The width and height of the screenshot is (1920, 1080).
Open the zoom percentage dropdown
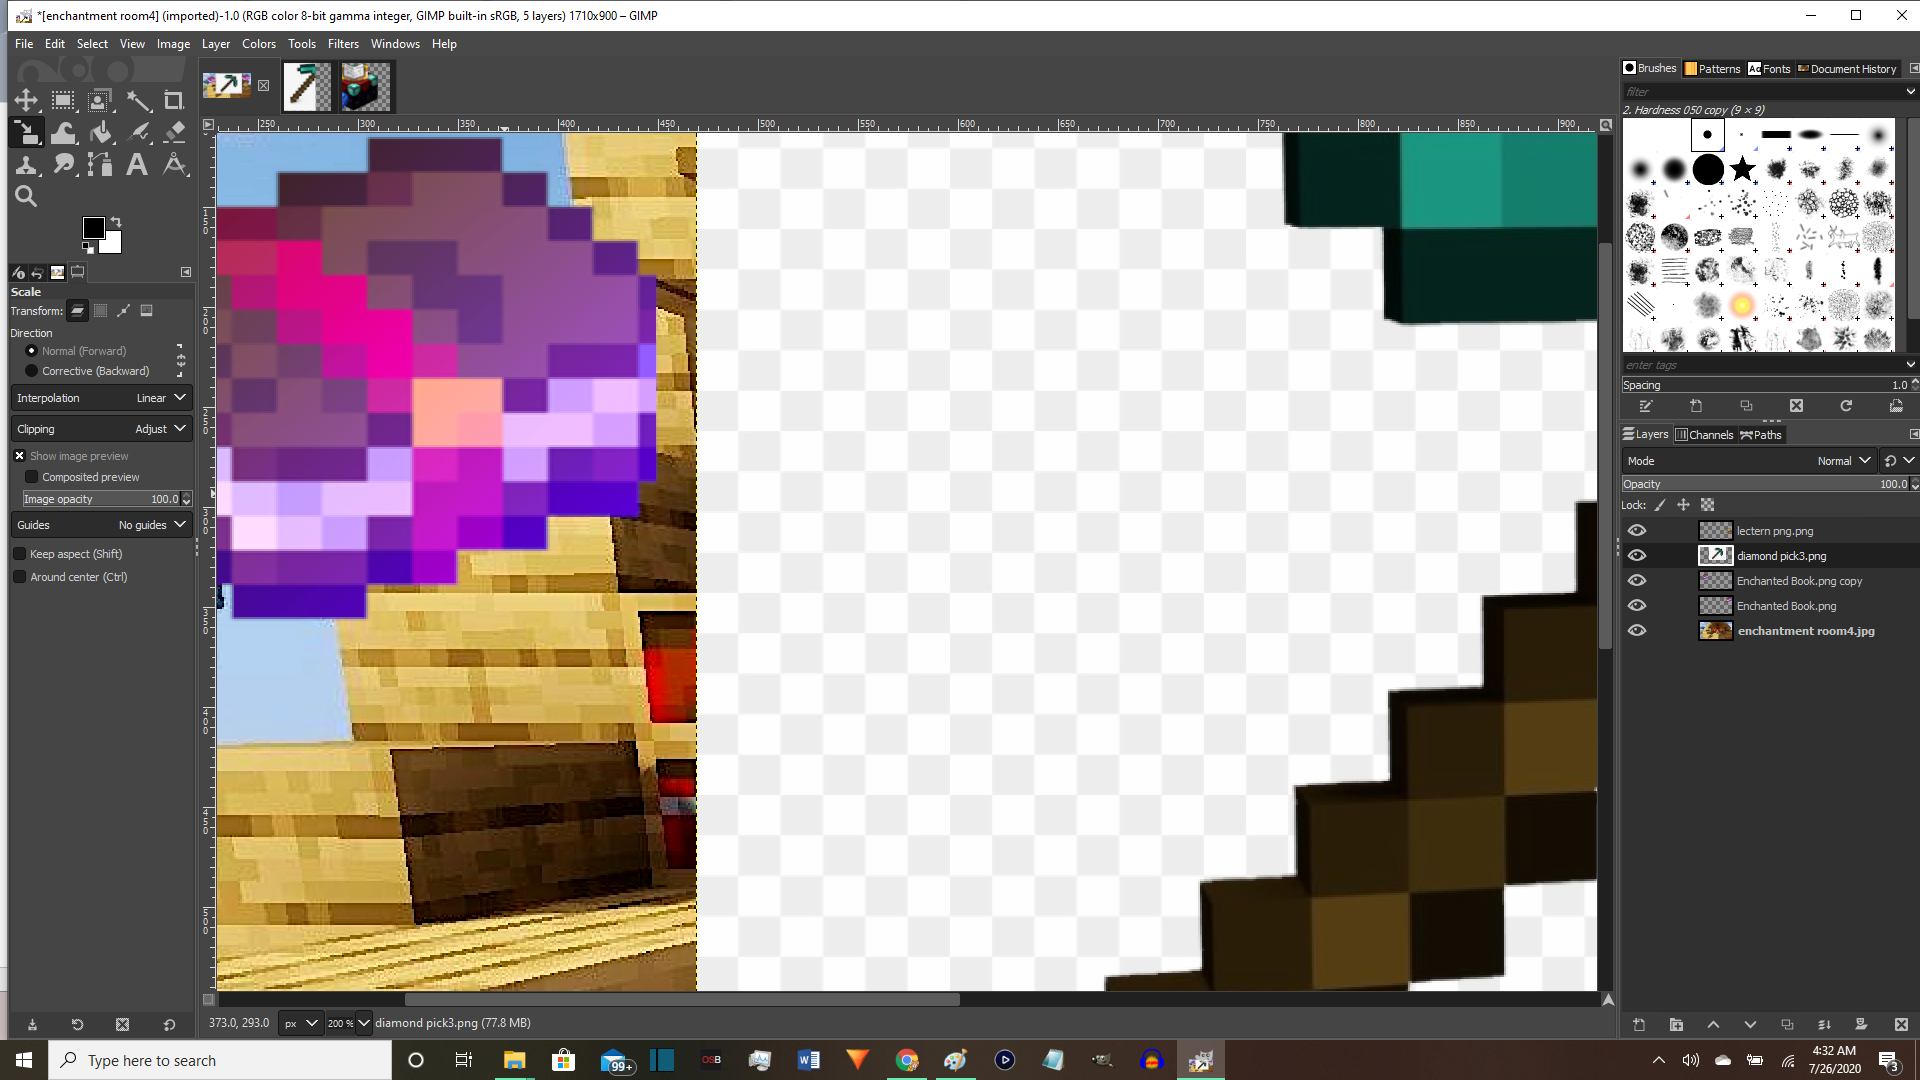(x=363, y=1023)
